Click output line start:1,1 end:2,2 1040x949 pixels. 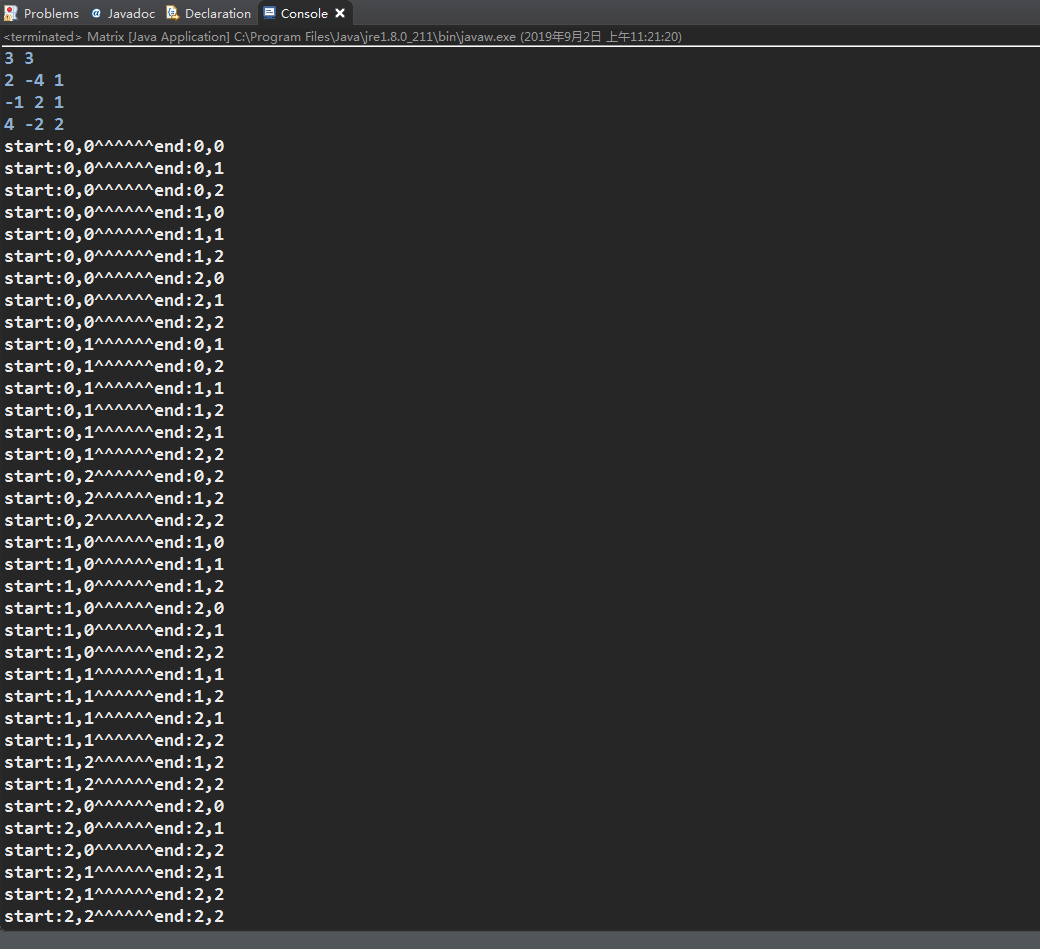pos(114,741)
